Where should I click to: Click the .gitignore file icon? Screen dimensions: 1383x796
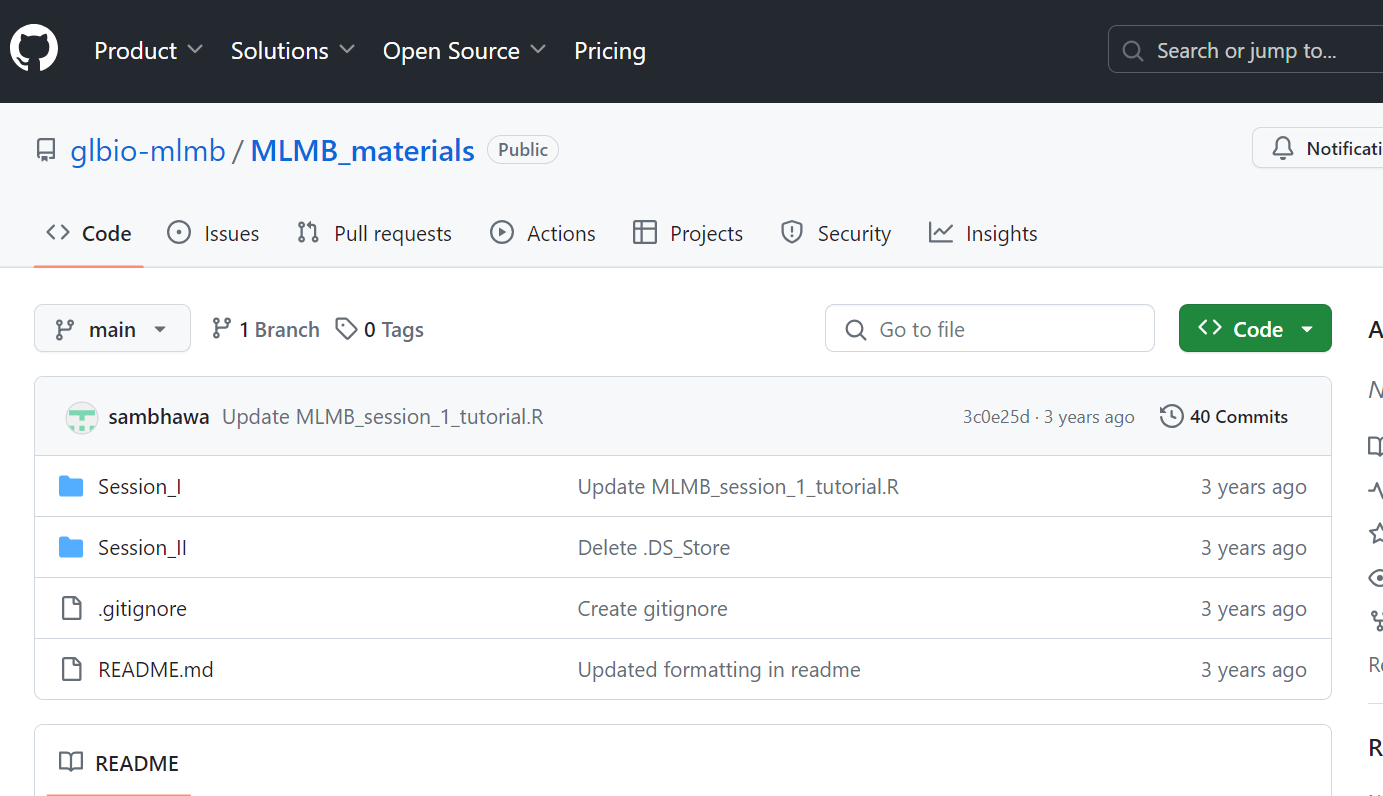tap(71, 609)
